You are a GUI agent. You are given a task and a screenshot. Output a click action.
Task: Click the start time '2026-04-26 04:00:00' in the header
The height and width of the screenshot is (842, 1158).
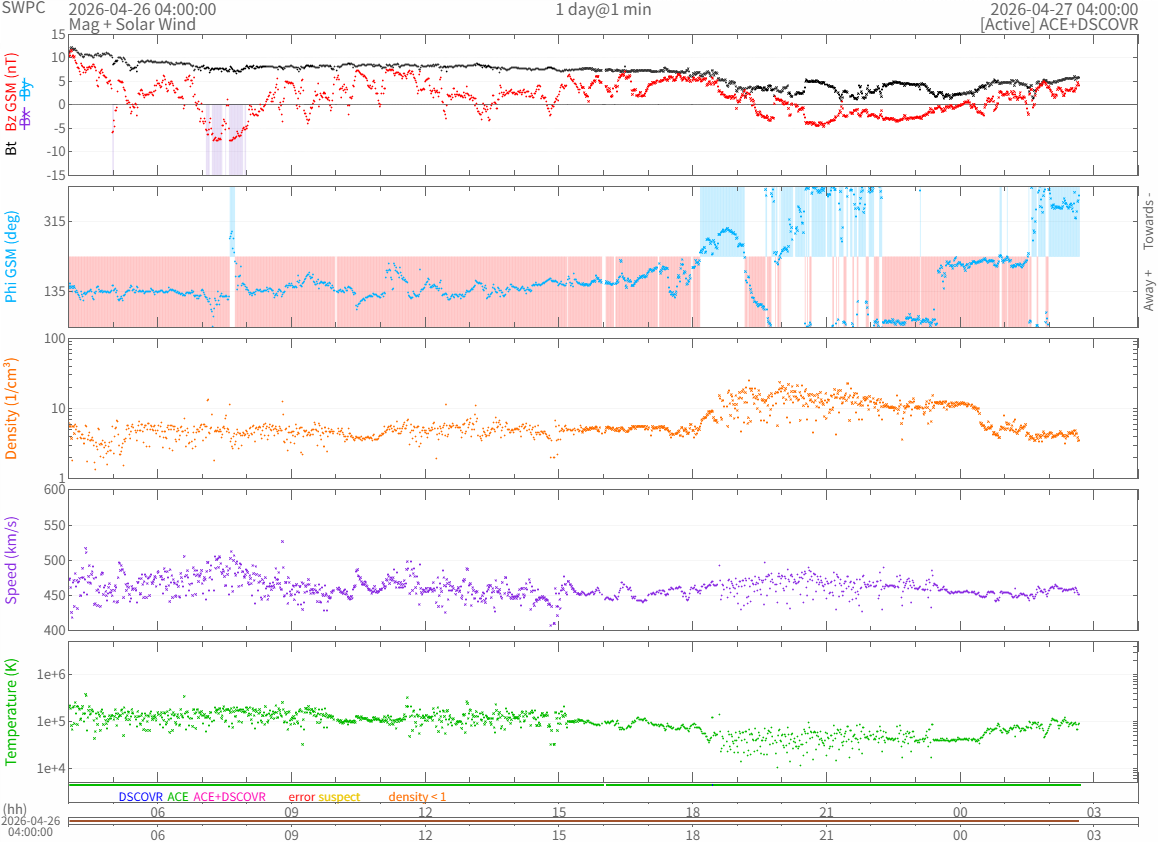click(143, 10)
